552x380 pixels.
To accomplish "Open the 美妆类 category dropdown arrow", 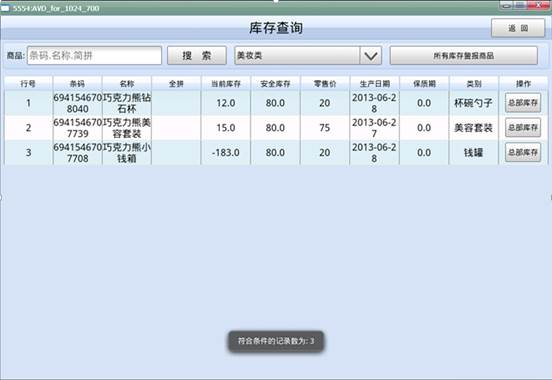I will [x=371, y=56].
